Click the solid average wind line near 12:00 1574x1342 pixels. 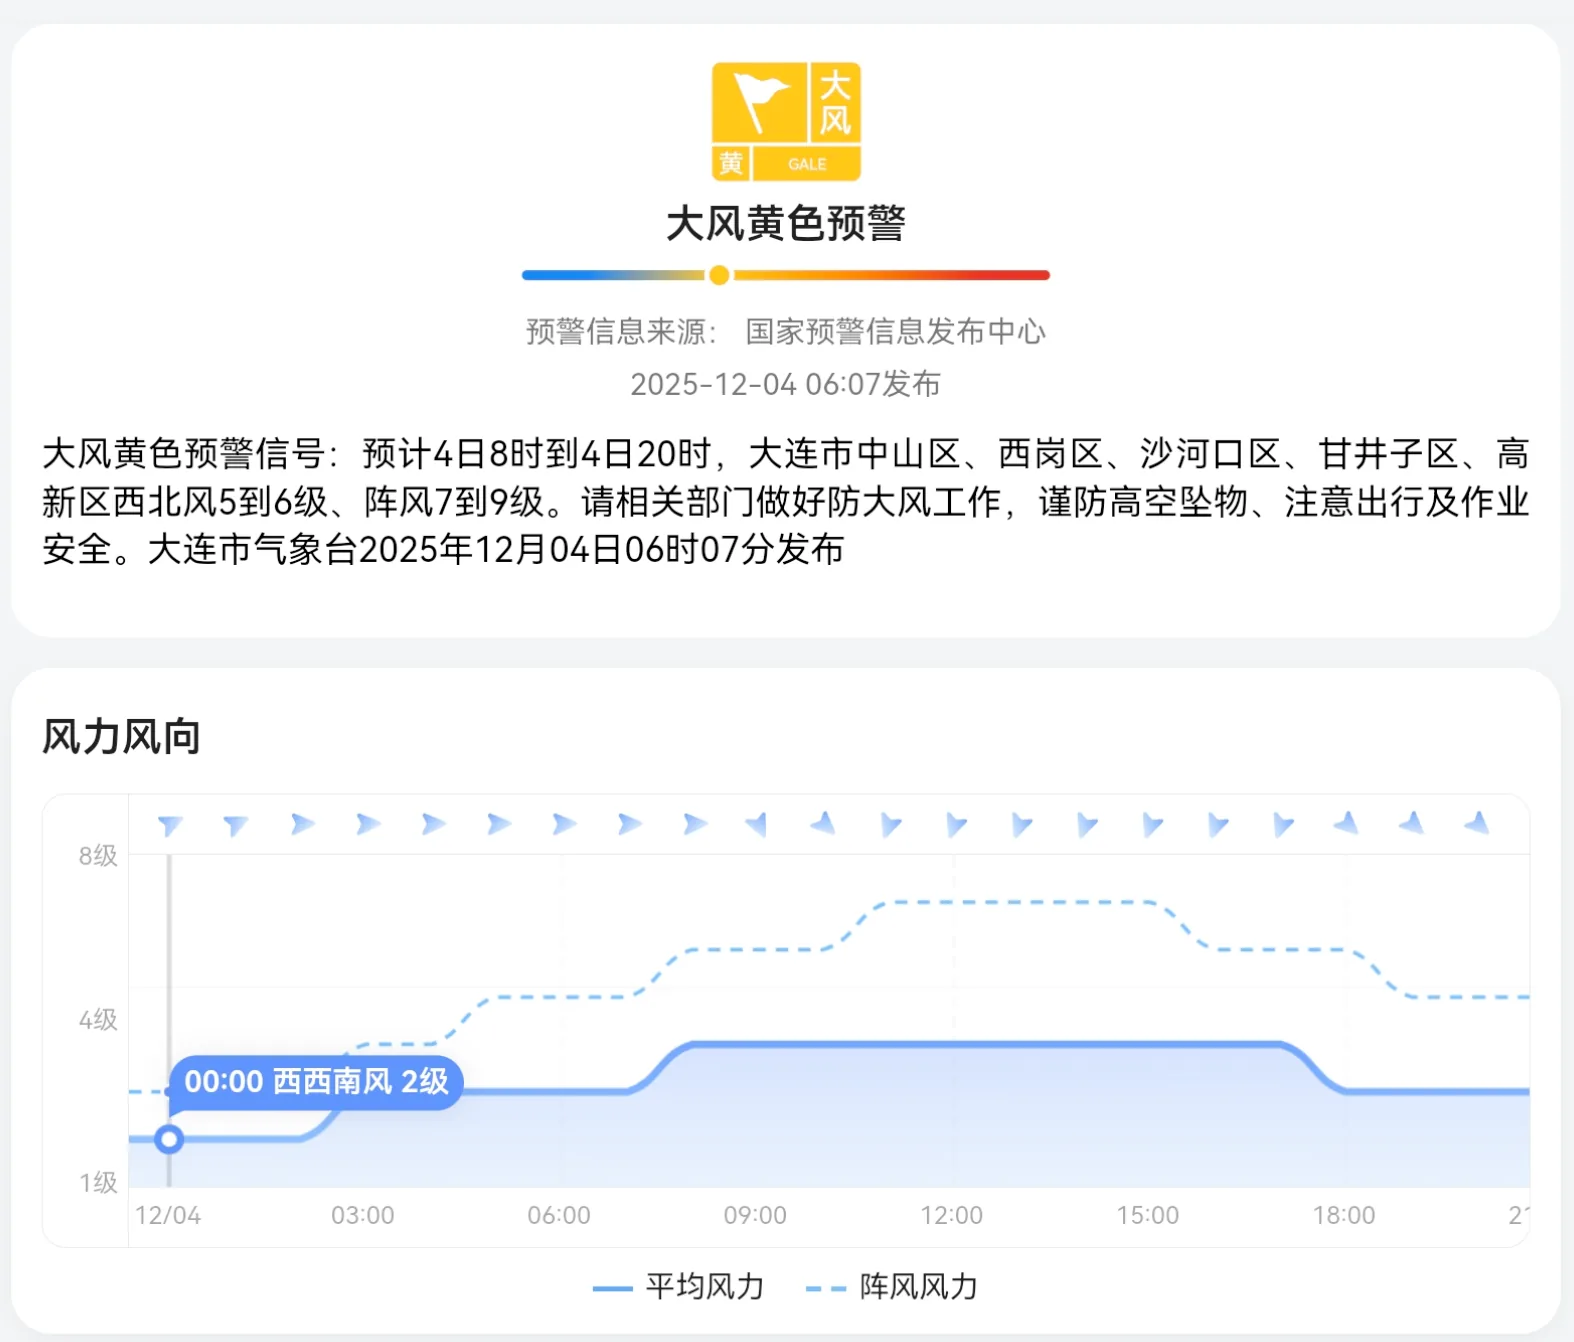pyautogui.click(x=952, y=1045)
